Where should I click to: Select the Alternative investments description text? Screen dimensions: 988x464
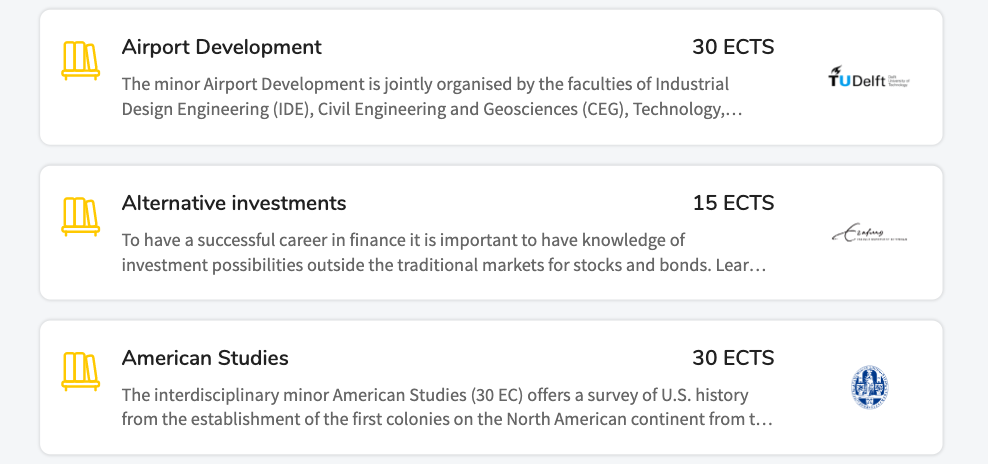[444, 252]
